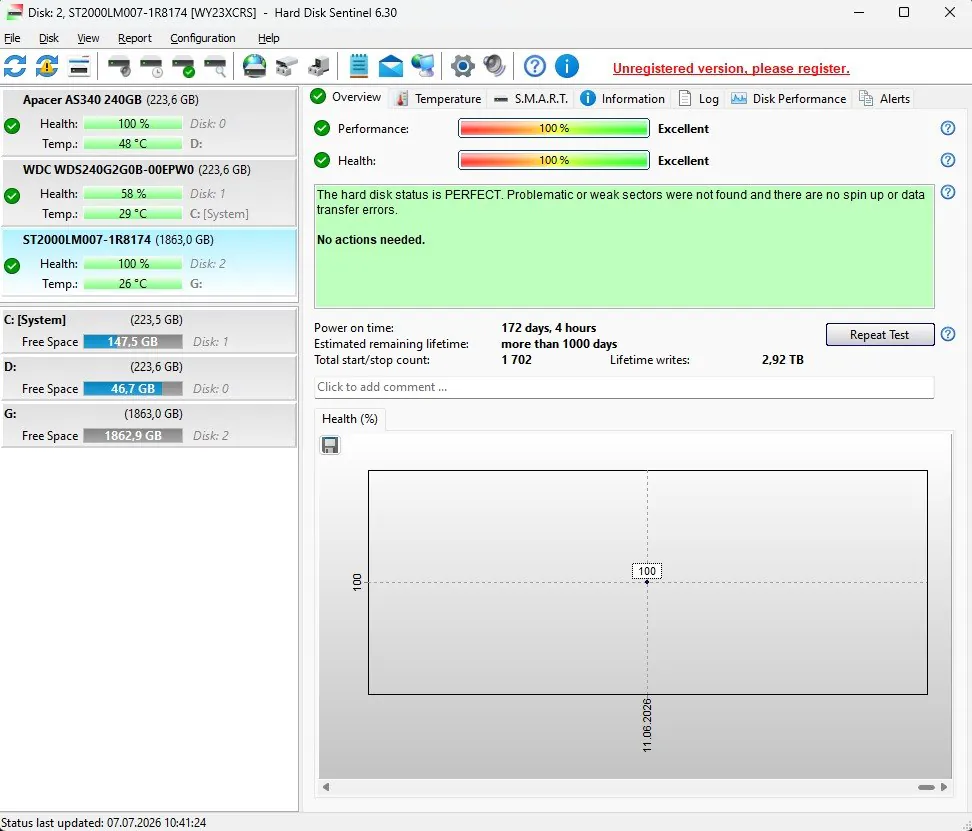Click the Health 100 % gradient bar

click(554, 160)
